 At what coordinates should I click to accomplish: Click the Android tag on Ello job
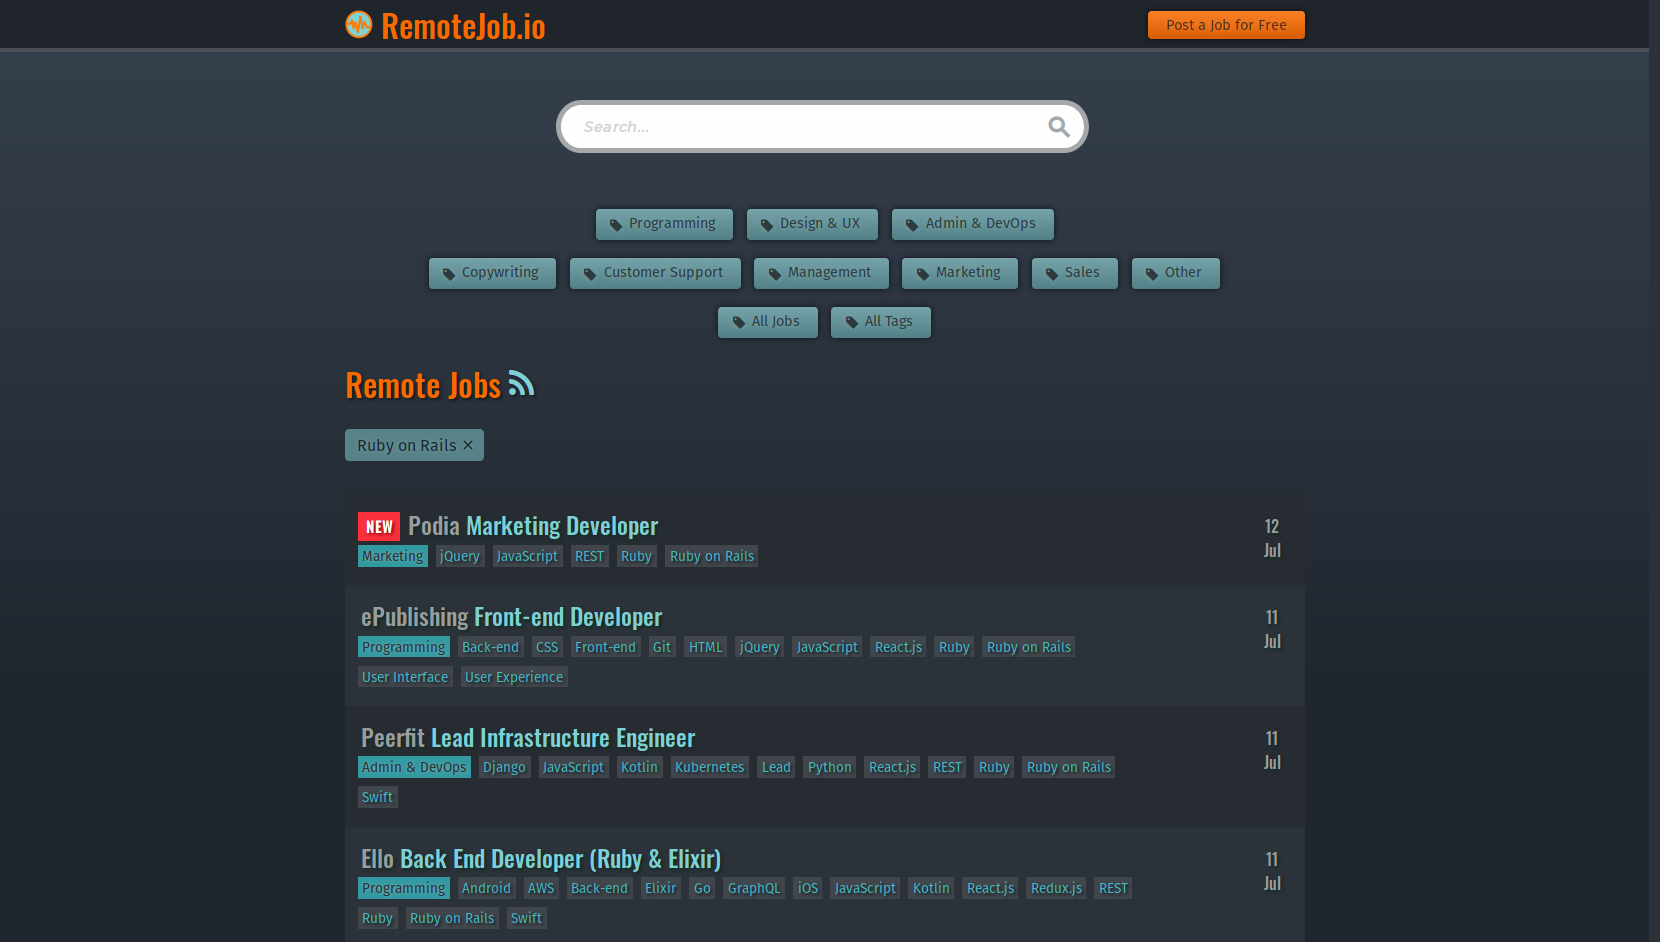click(x=486, y=888)
